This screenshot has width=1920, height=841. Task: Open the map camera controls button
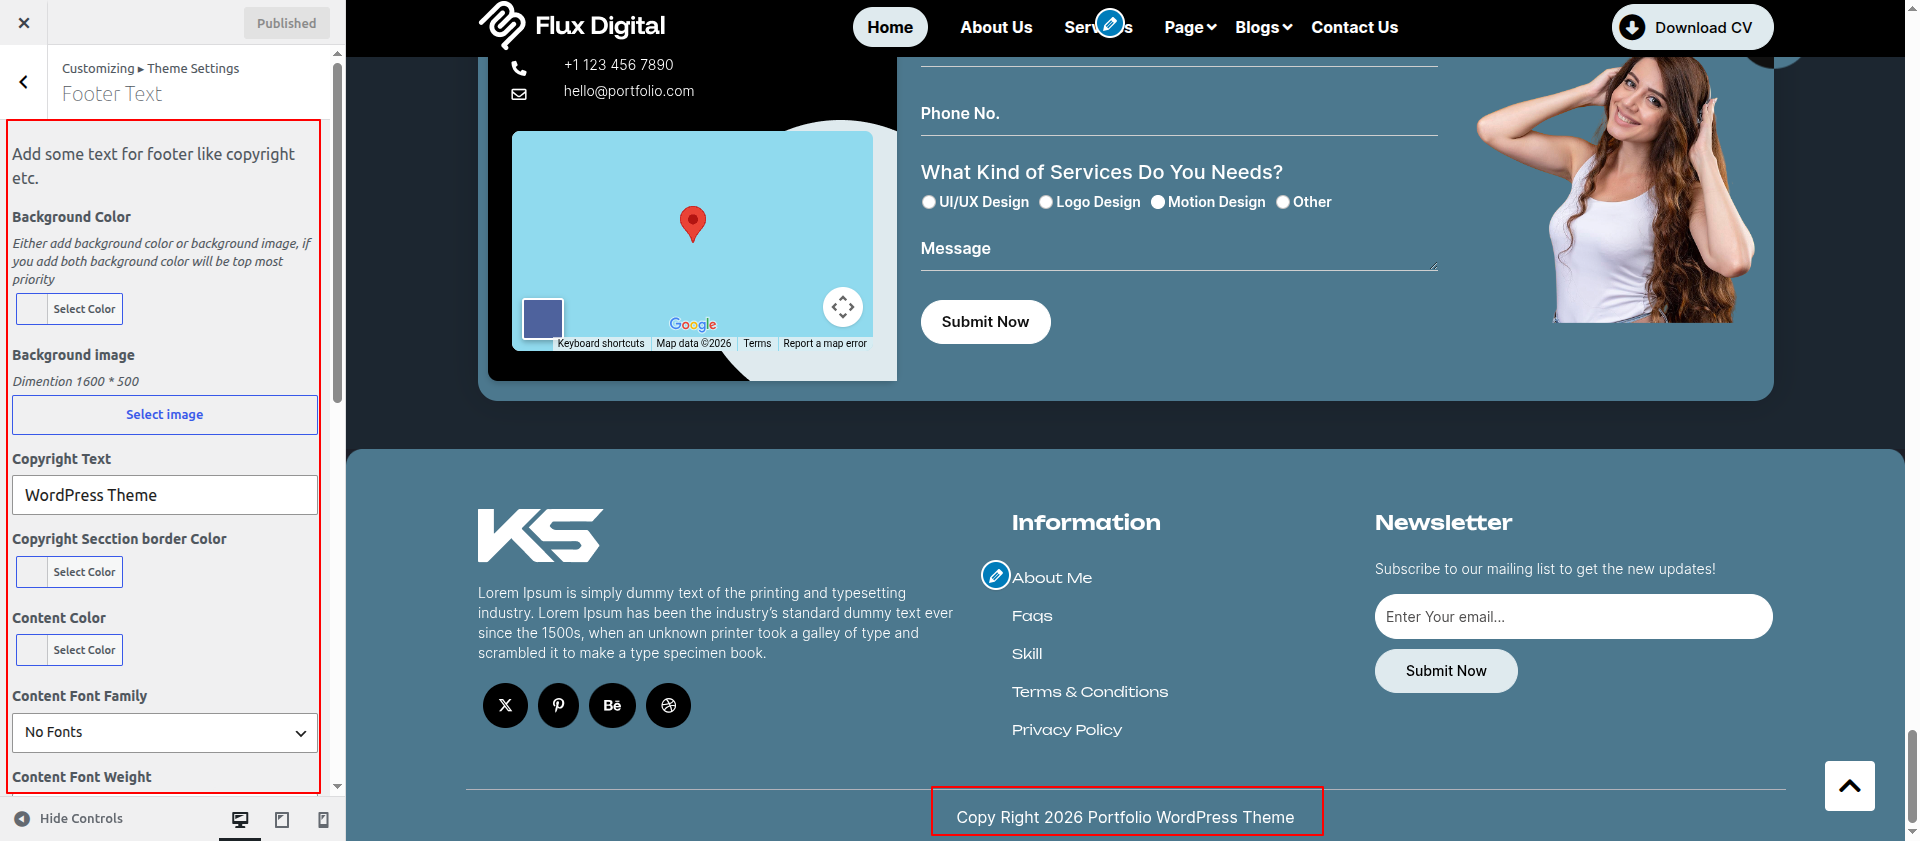(843, 307)
